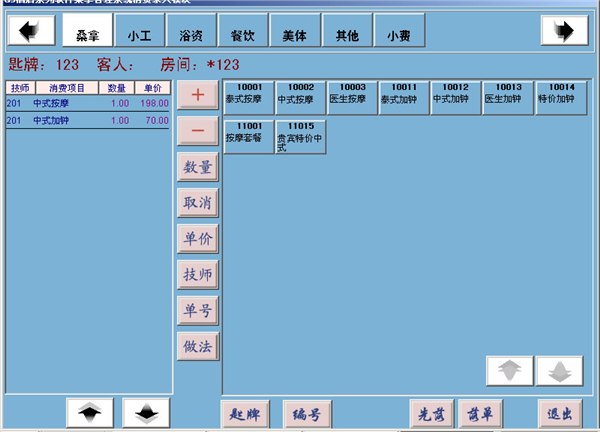Viewport: 600px width, 432px height.
Task: Click the right arrow beside the category tabs
Action: (564, 30)
